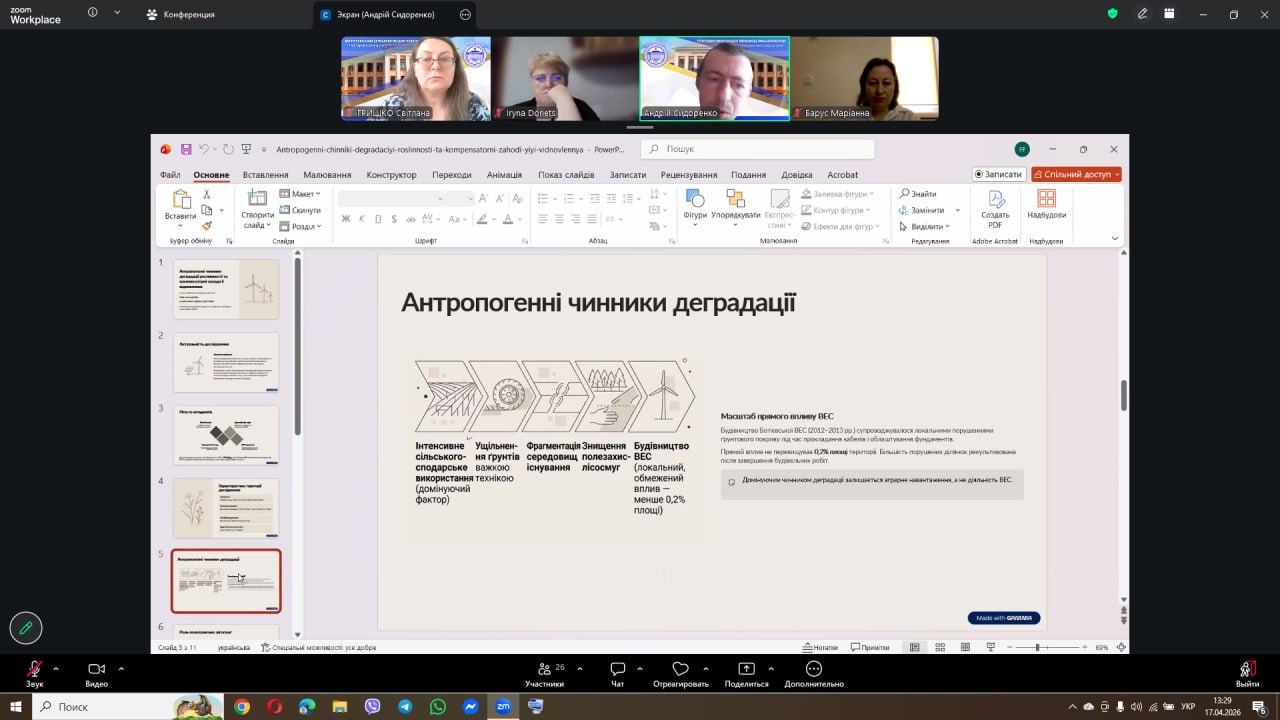
Task: Unmute the microphone with Звук button
Action: point(35,669)
